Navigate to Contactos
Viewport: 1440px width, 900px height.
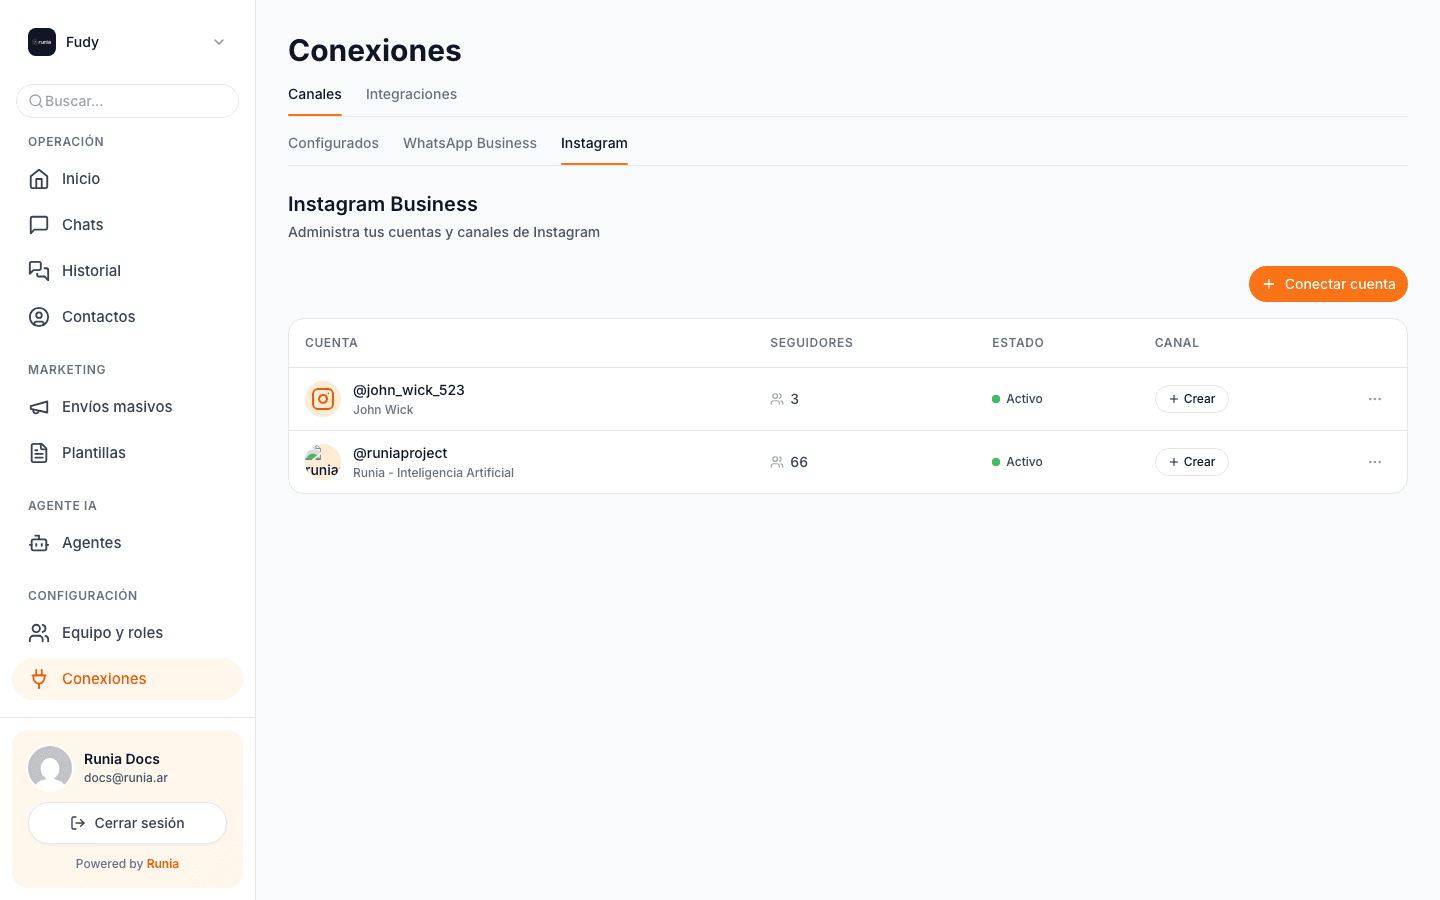(x=127, y=317)
